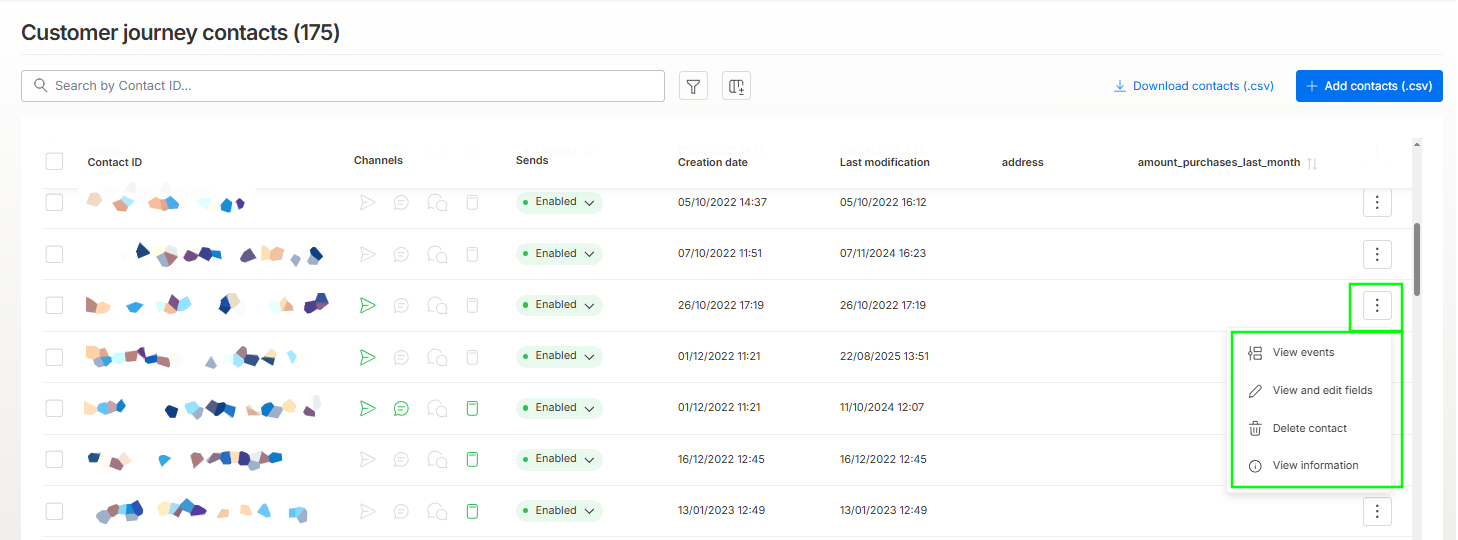Click green device icon in 13/01/2023 12:49 row
Image resolution: width=1458 pixels, height=540 pixels.
(x=473, y=511)
